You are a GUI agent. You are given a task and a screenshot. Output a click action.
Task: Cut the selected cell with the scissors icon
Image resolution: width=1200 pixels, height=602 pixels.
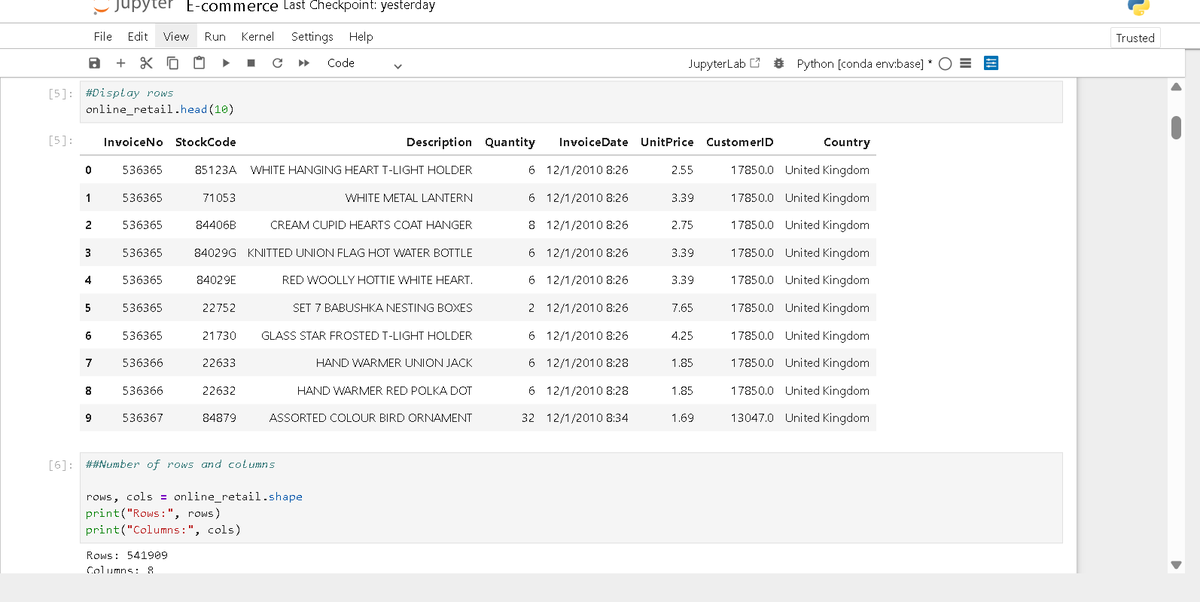(x=146, y=63)
